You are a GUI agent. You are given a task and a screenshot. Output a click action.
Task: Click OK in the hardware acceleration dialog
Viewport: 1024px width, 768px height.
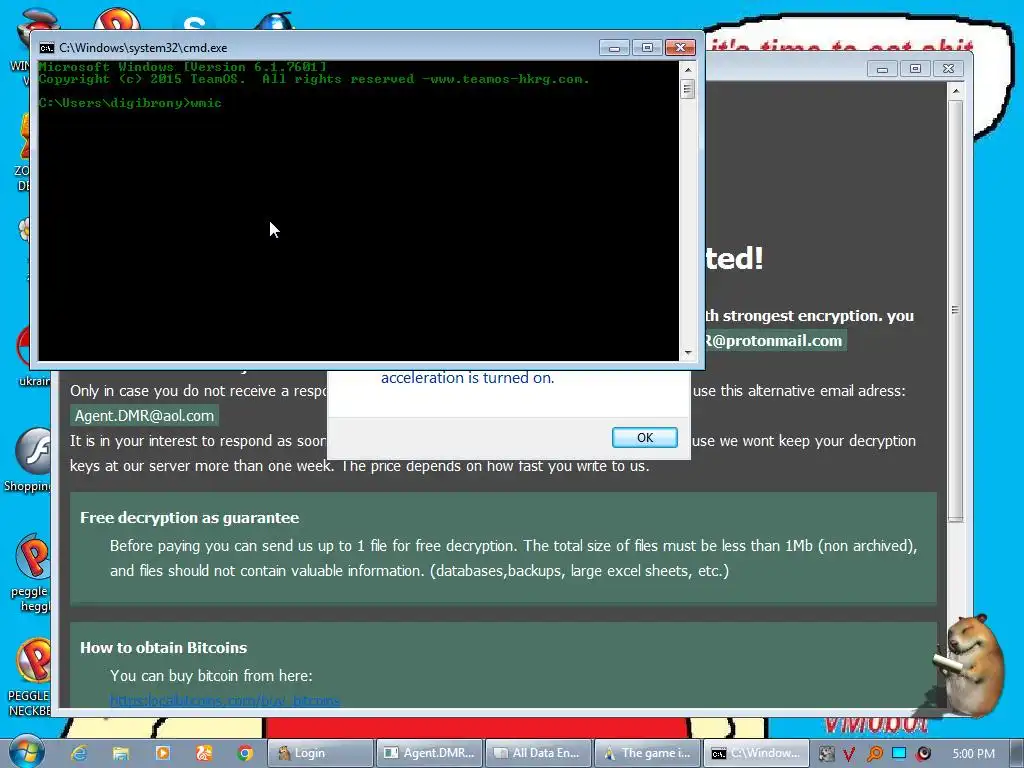(645, 438)
